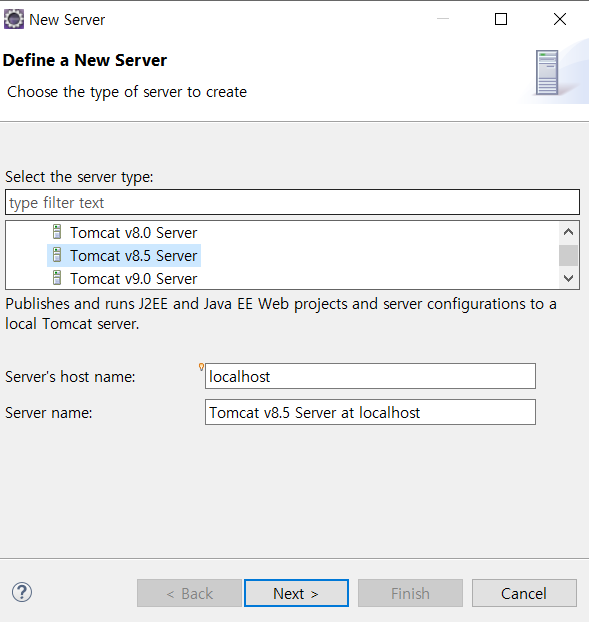The height and width of the screenshot is (622, 589).
Task: Click the scrollbar up arrow in server list
Action: 568,232
